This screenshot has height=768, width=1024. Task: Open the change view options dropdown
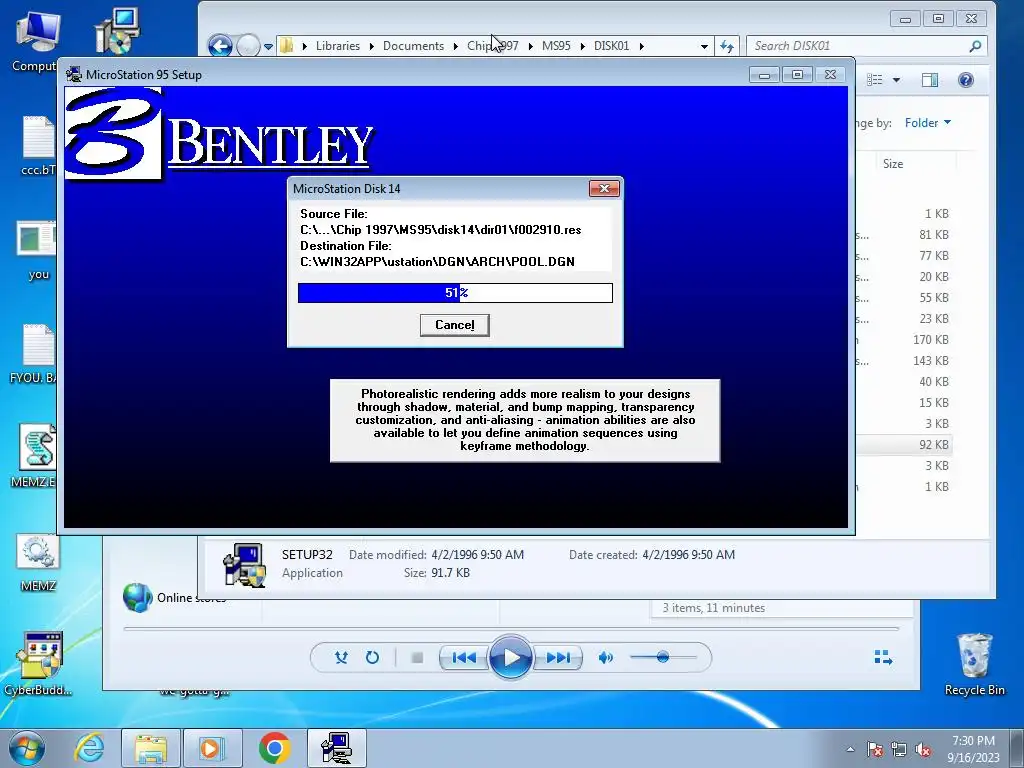(896, 80)
